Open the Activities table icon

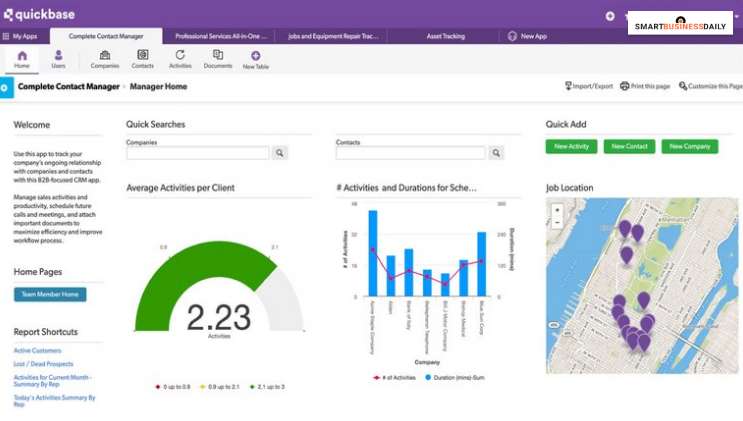(x=180, y=60)
